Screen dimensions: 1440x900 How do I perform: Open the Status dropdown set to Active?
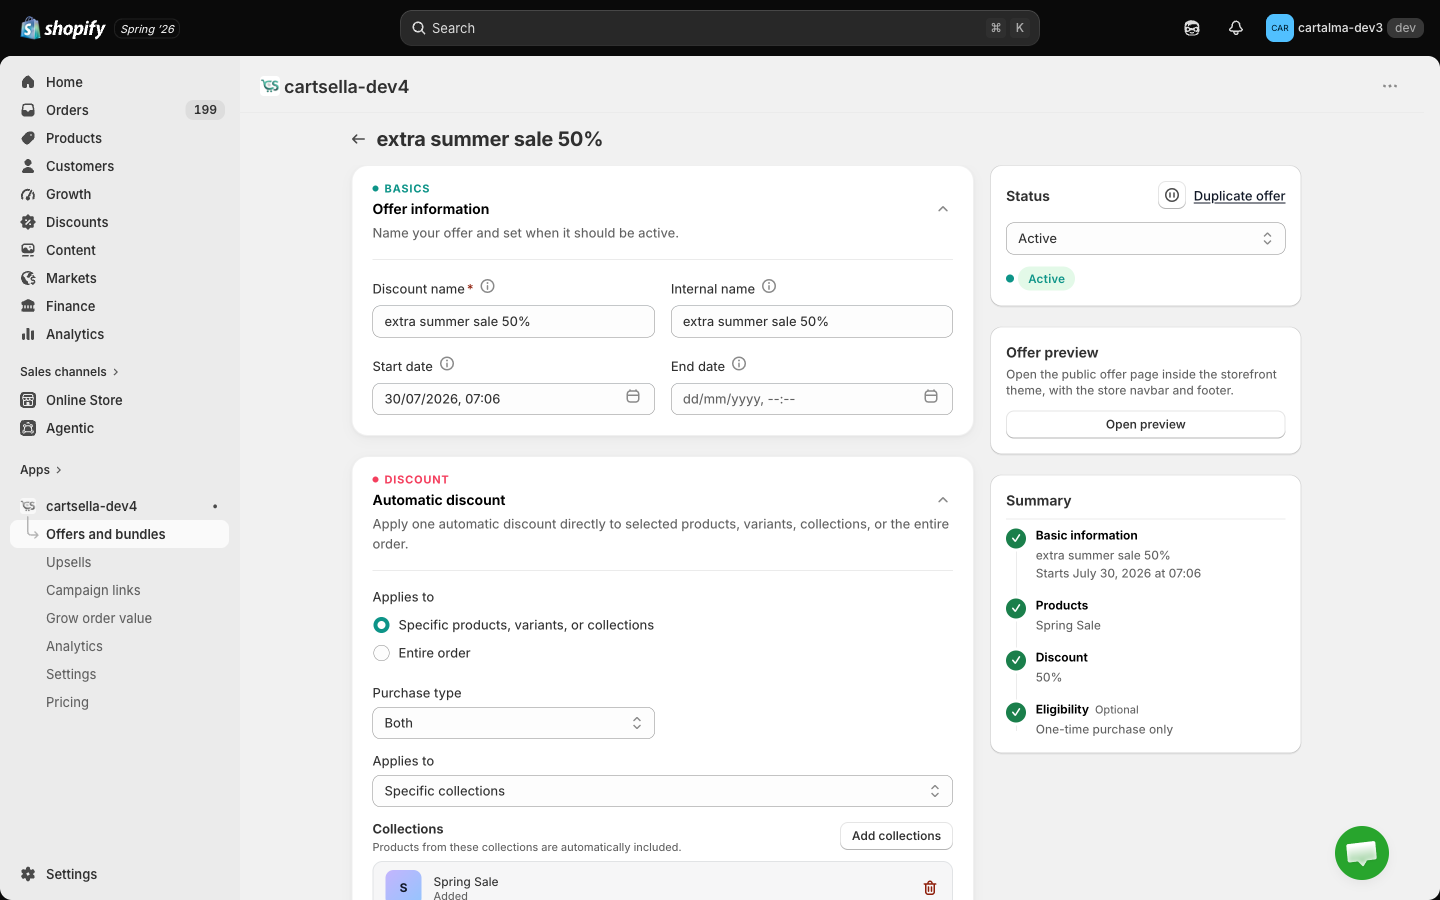point(1146,238)
